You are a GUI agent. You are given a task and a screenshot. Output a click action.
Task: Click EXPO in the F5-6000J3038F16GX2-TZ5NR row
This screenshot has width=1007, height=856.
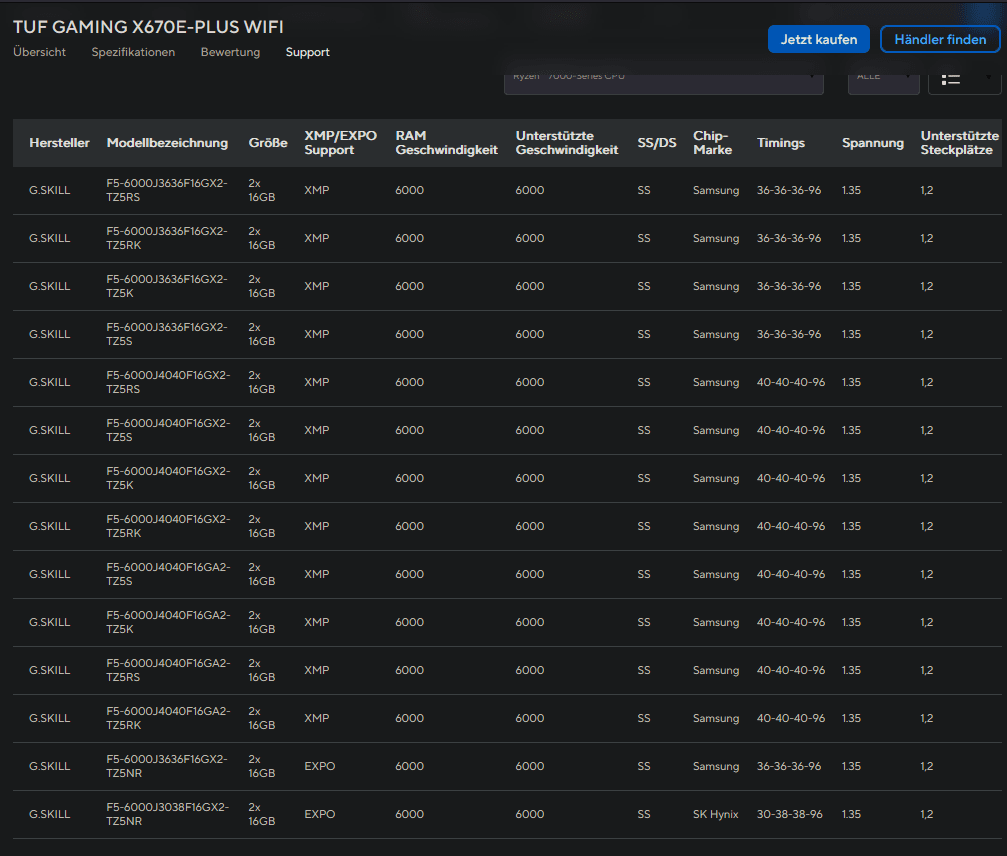[320, 814]
